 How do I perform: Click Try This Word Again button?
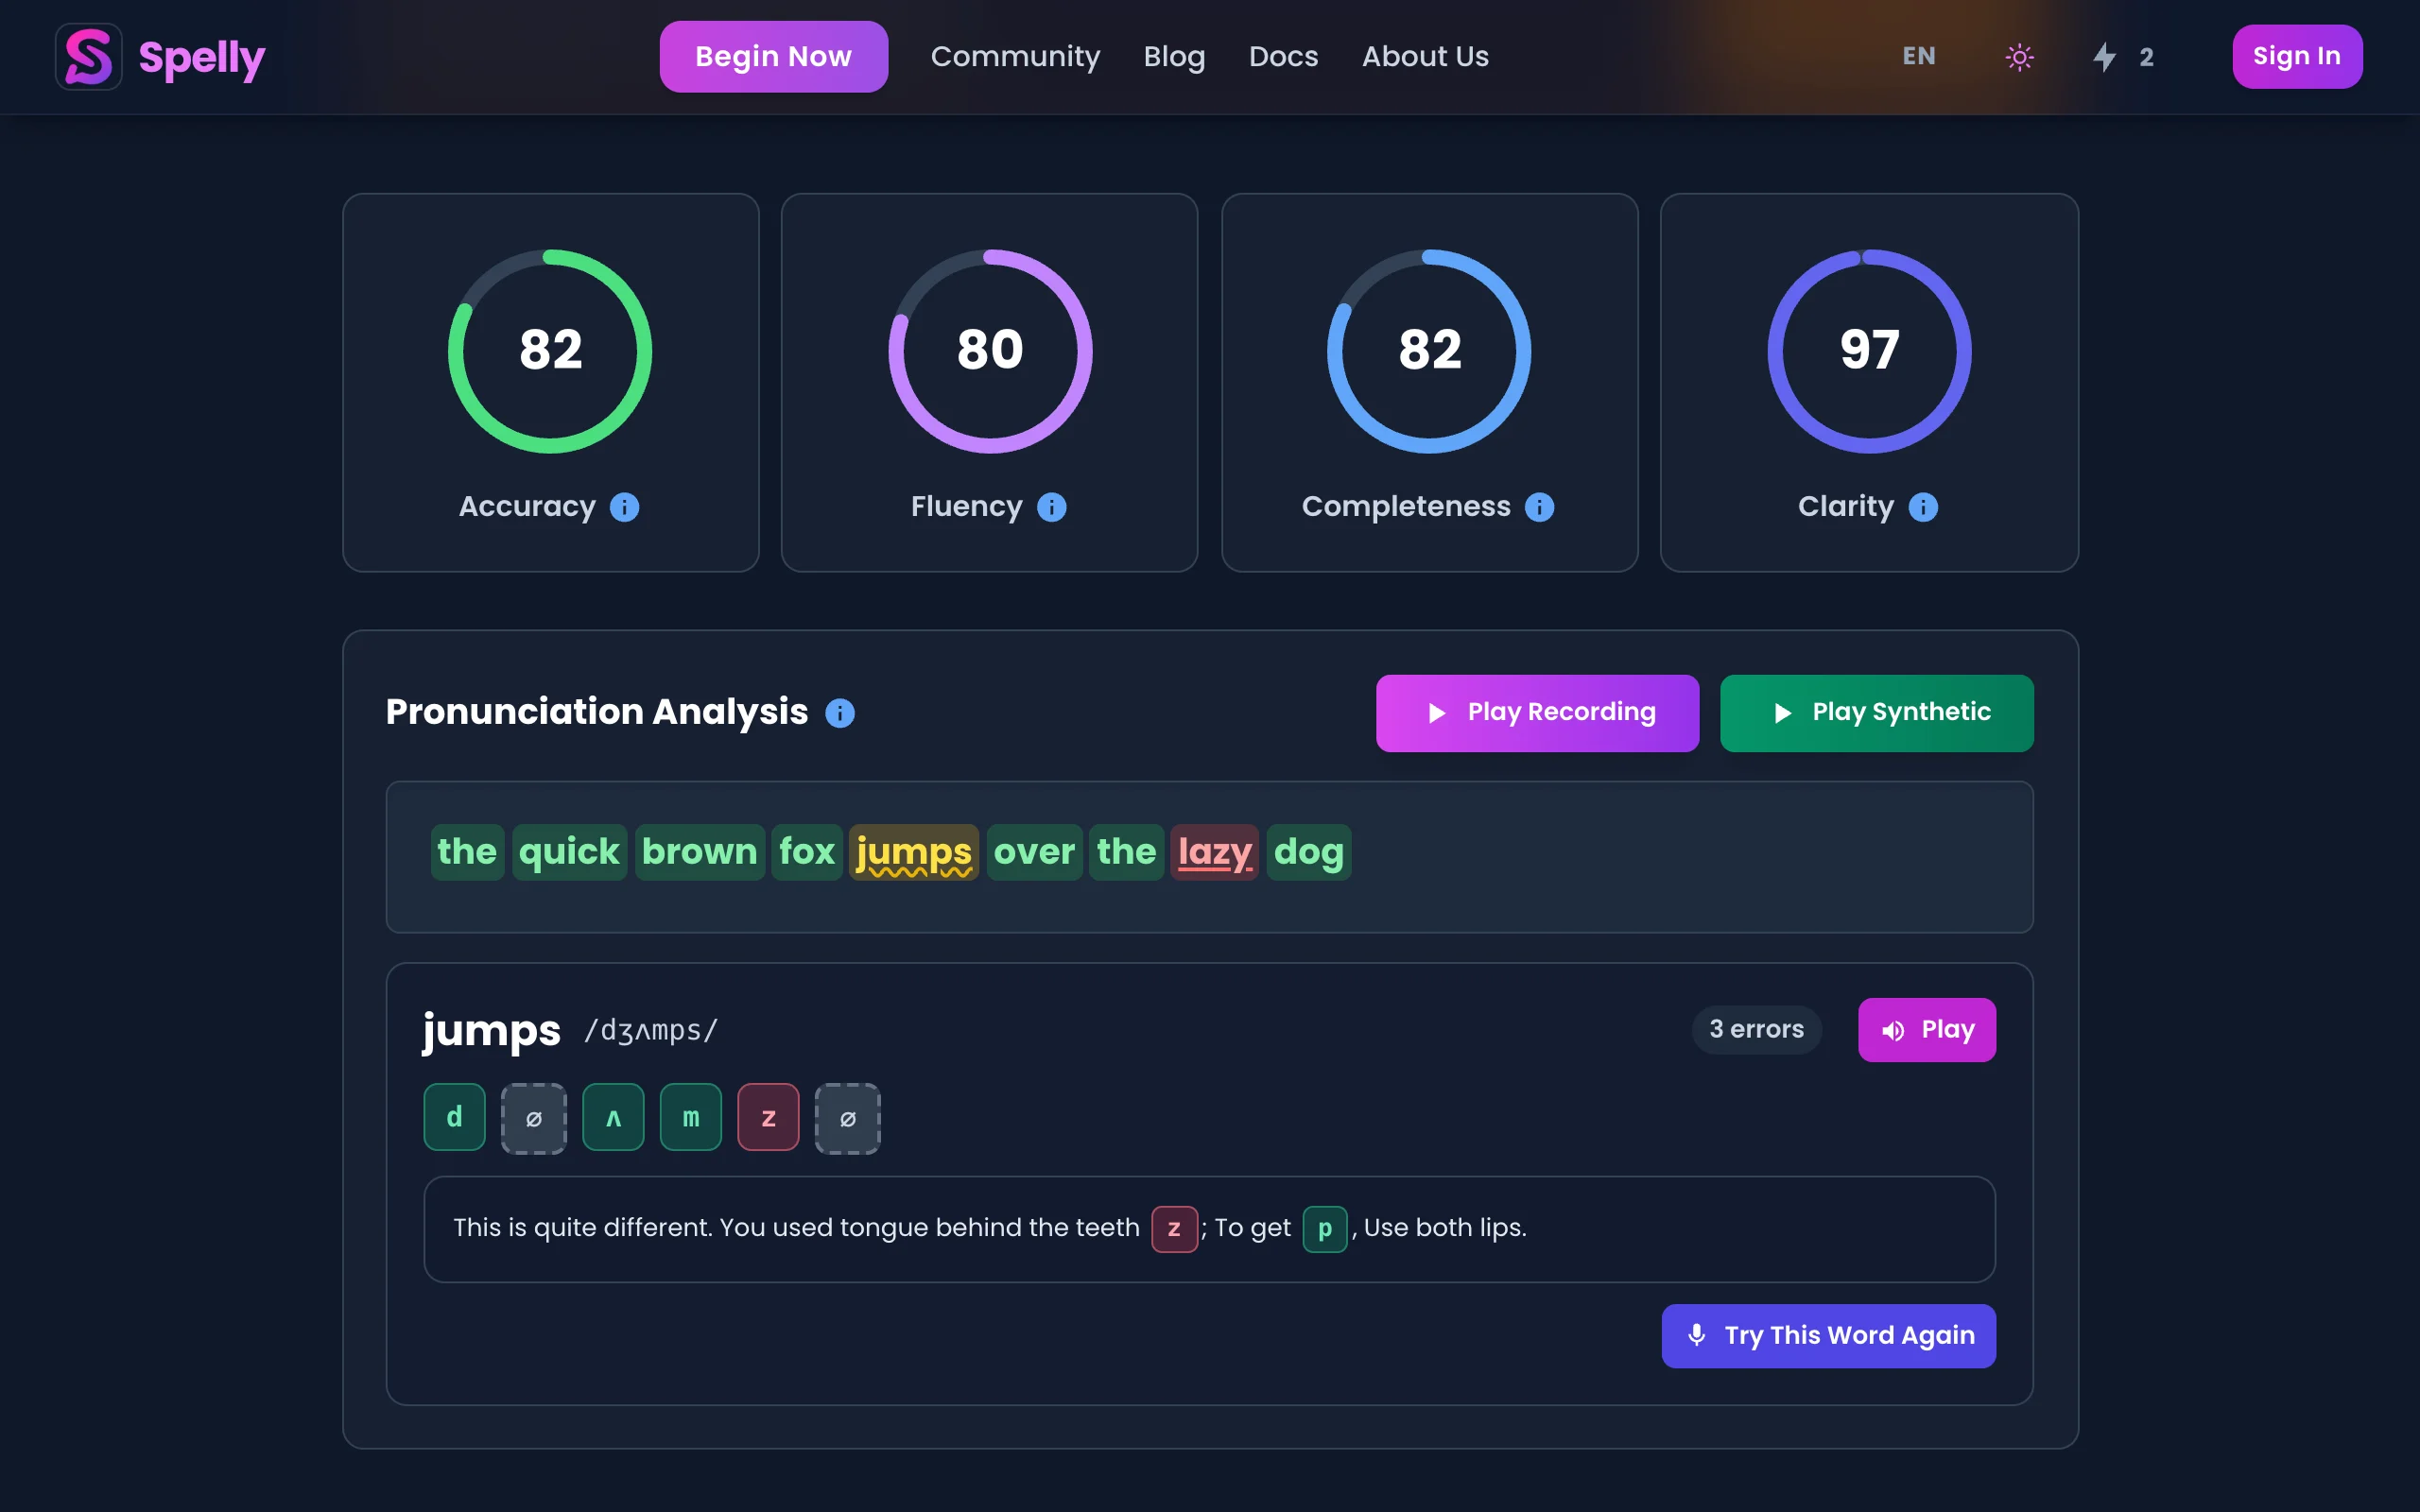pyautogui.click(x=1828, y=1336)
